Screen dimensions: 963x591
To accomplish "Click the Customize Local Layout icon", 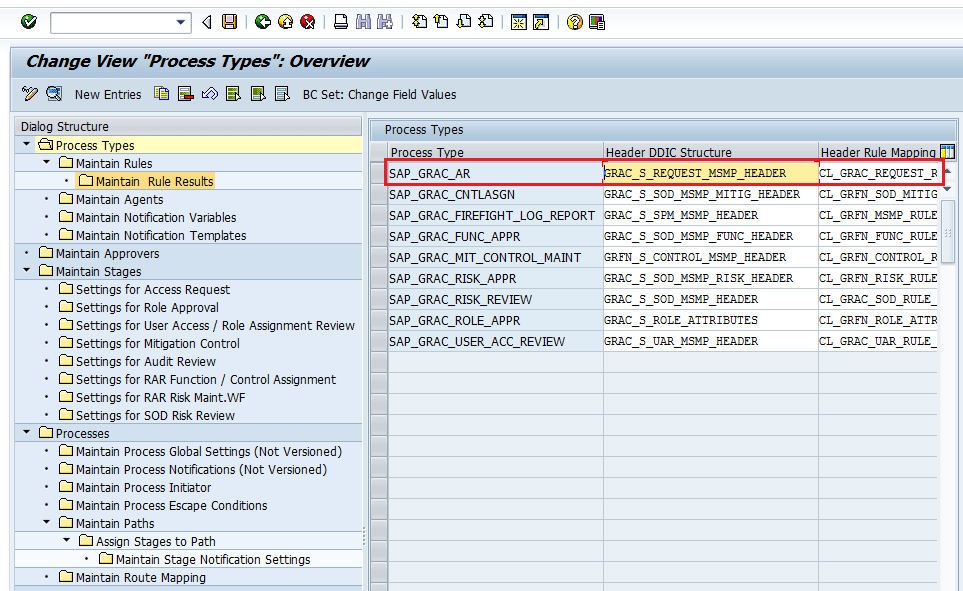I will [597, 22].
